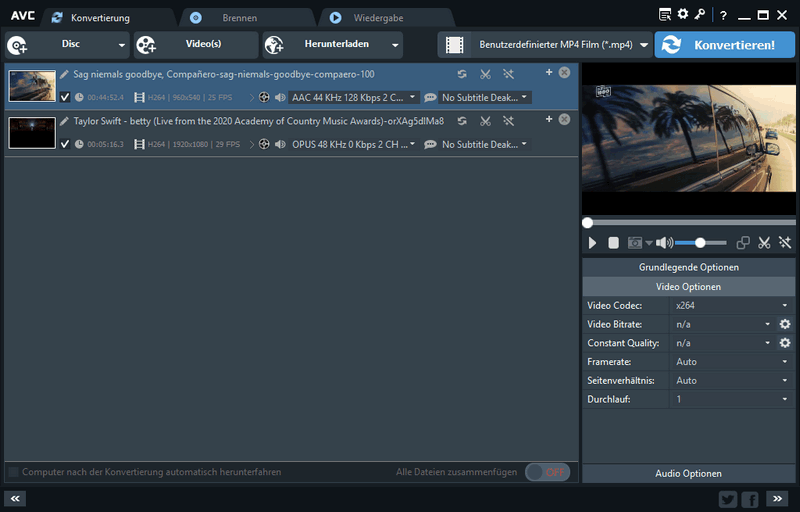
Task: Expand Grundlegende Optionen section
Action: [689, 267]
